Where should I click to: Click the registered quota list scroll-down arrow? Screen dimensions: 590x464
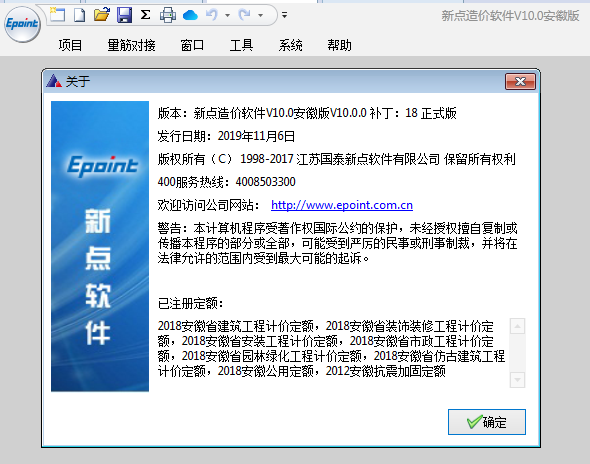[517, 380]
